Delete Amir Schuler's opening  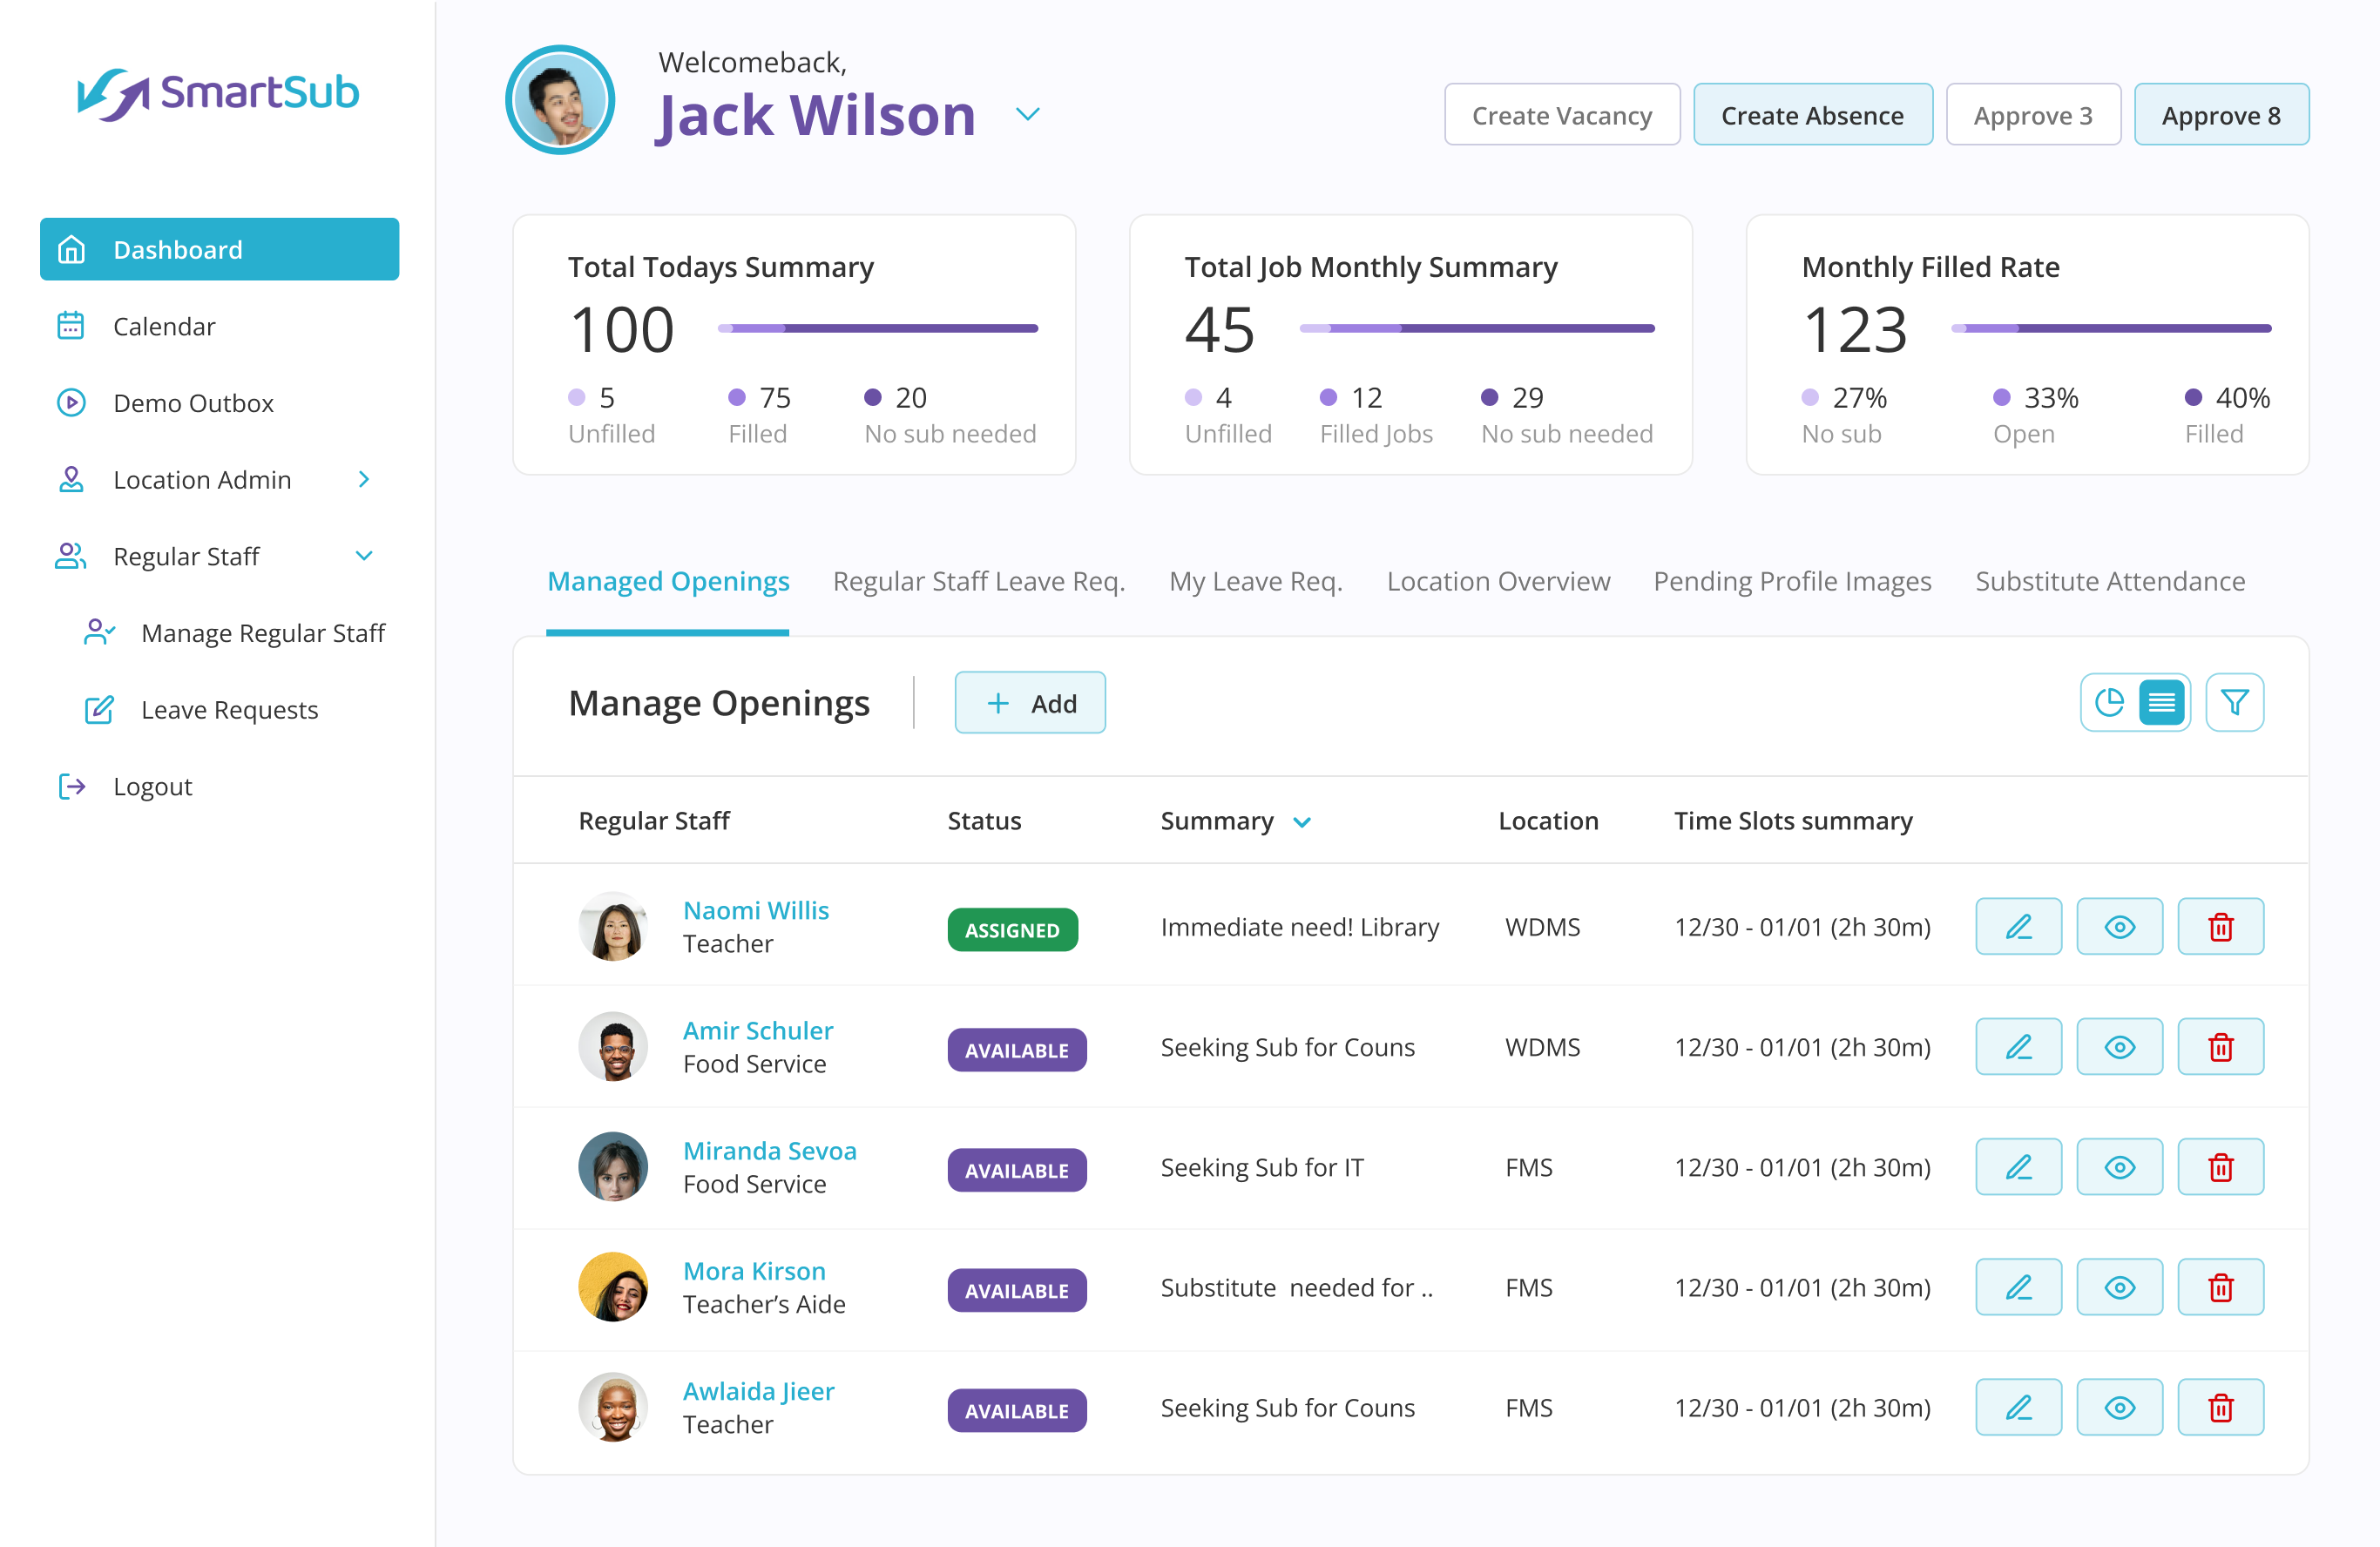coord(2221,1047)
